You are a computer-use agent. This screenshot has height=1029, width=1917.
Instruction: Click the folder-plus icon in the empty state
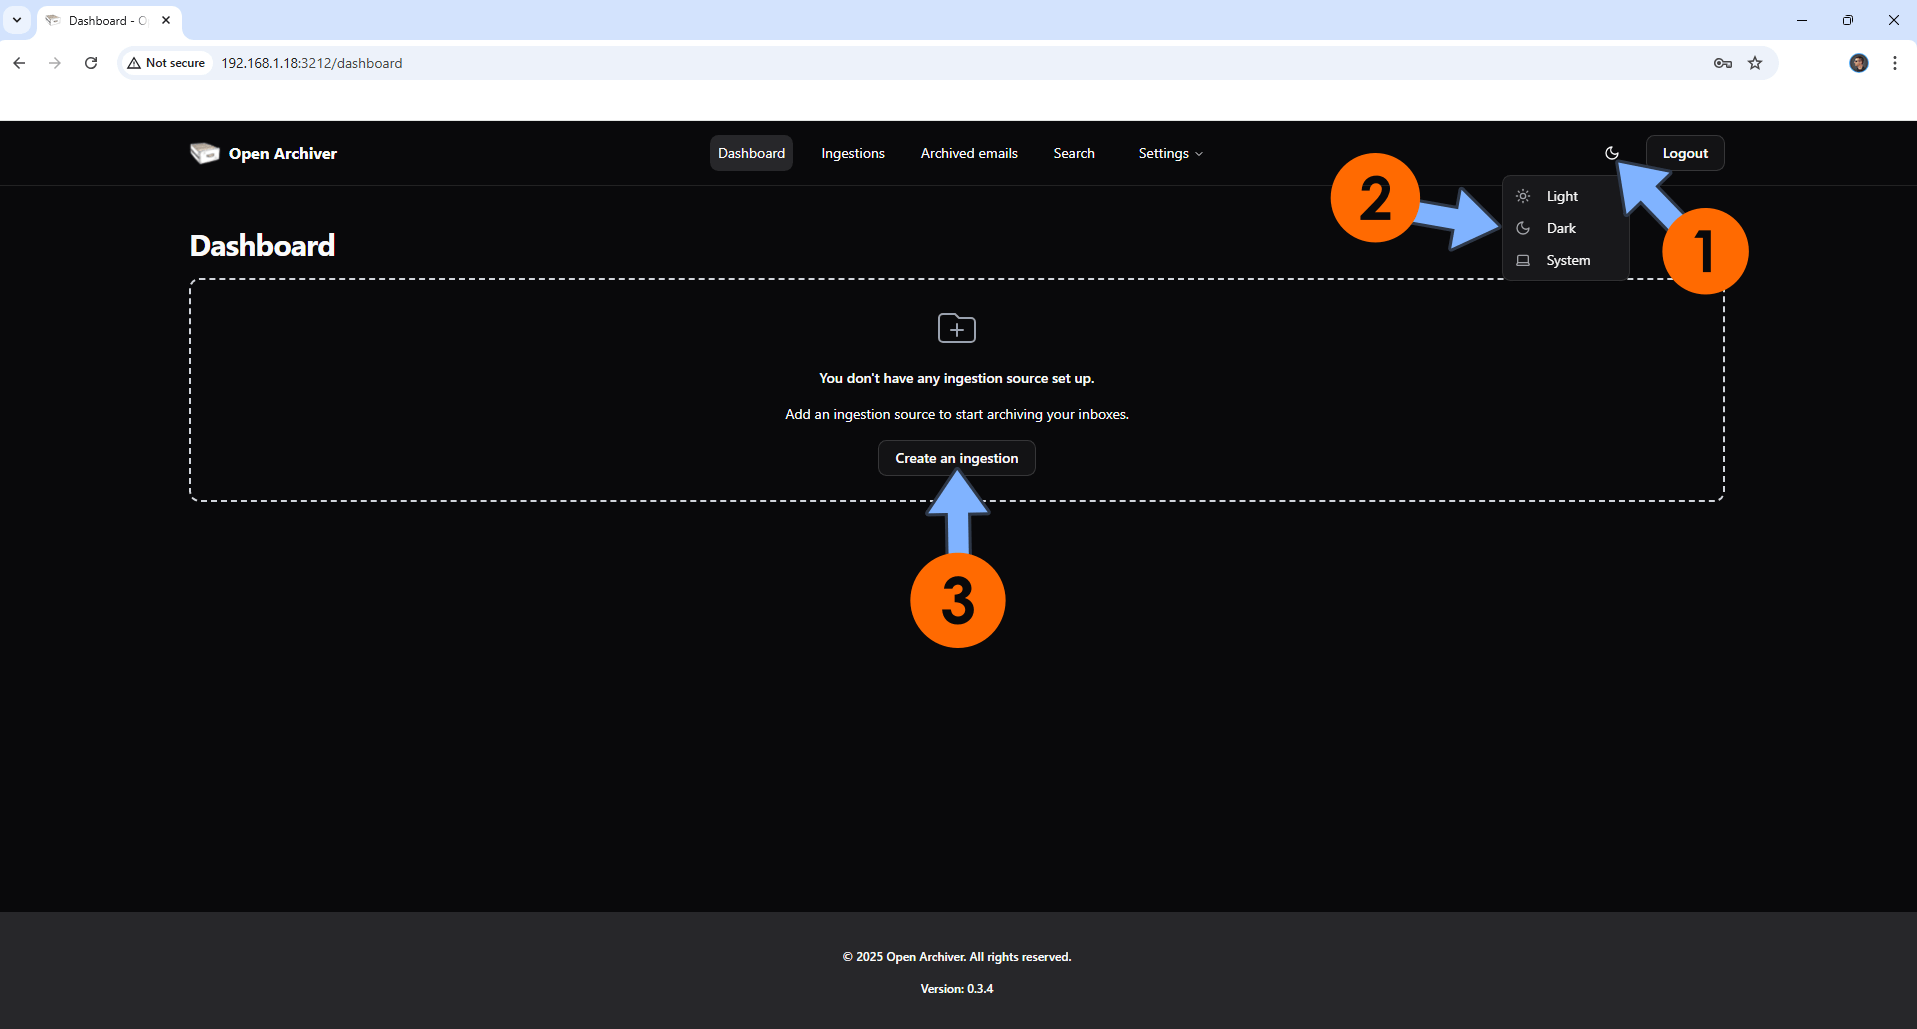tap(956, 328)
